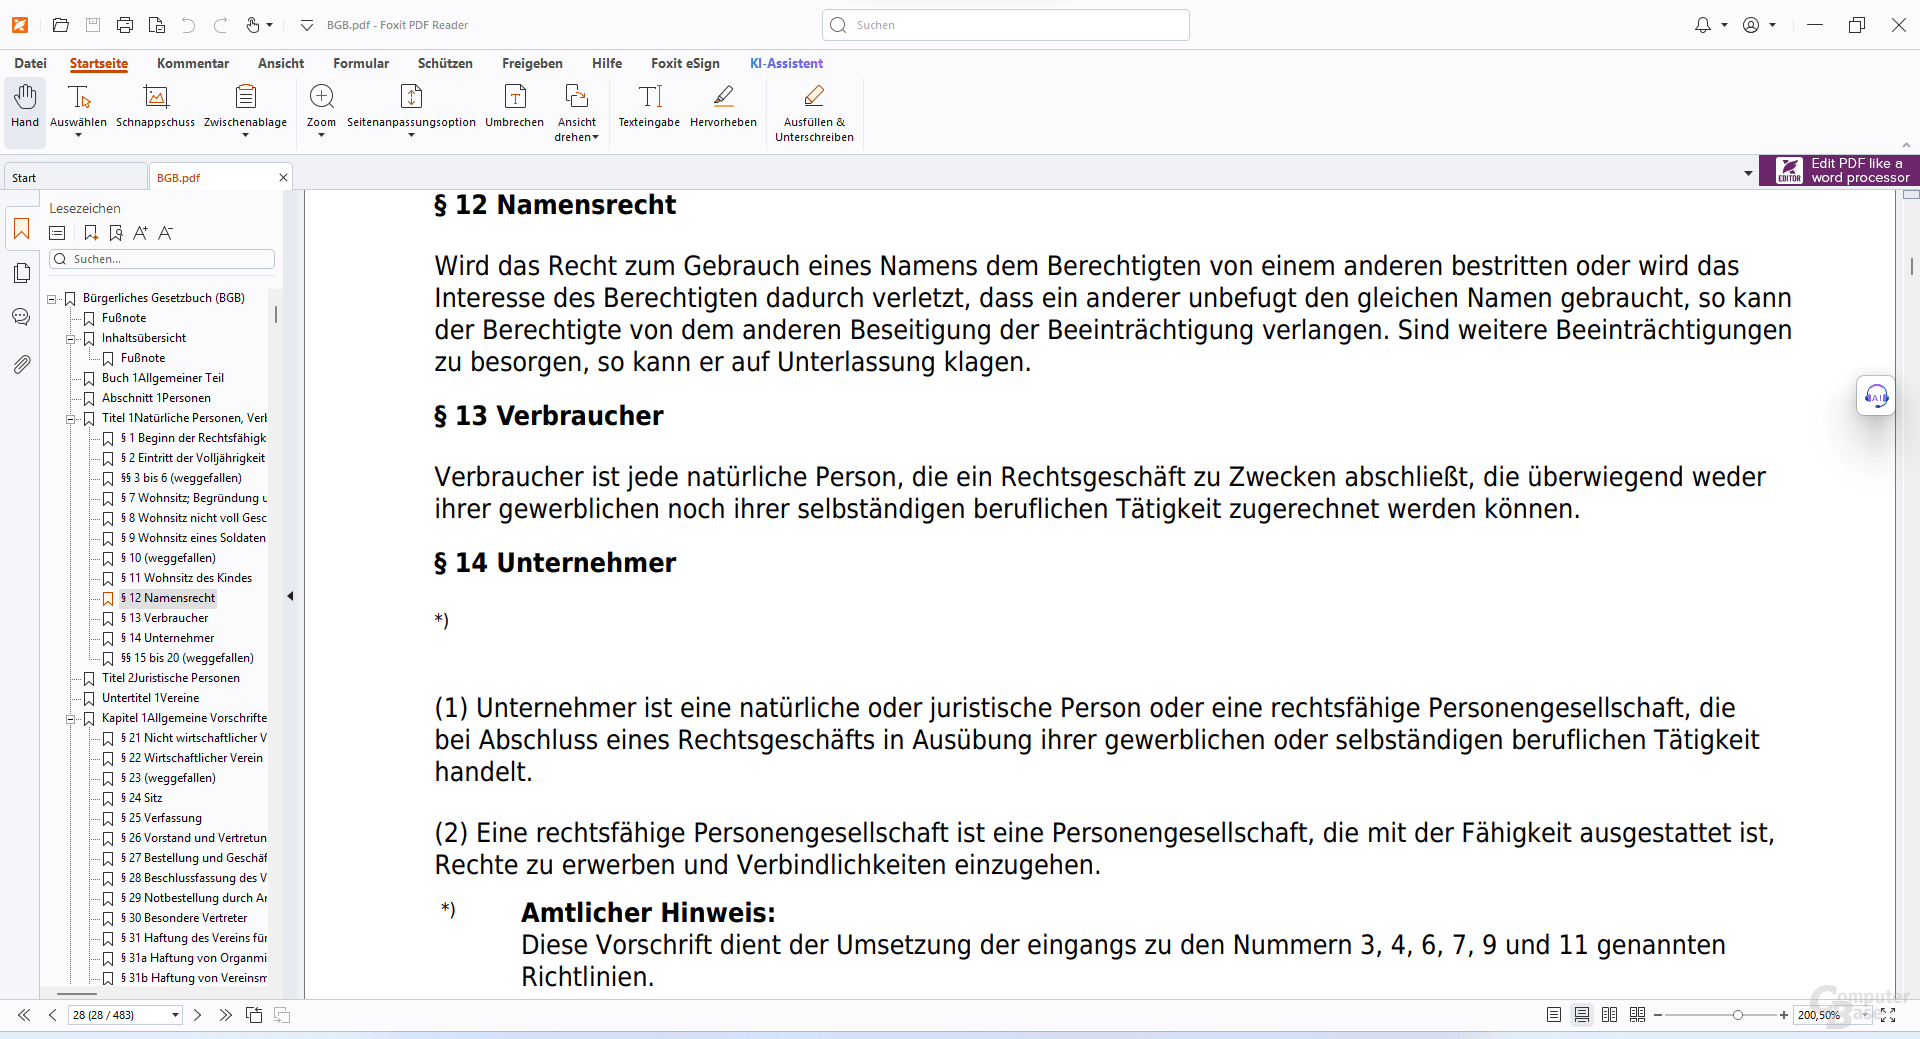Open § 2 Eintritt der Volljährigkeit bookmark
The image size is (1920, 1039).
click(193, 458)
